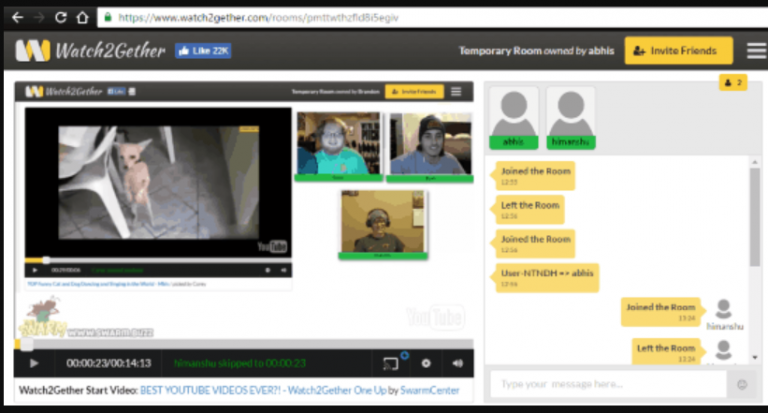
Task: Click the himanshu skipped to 00:00:23 status text
Action: coord(240,363)
